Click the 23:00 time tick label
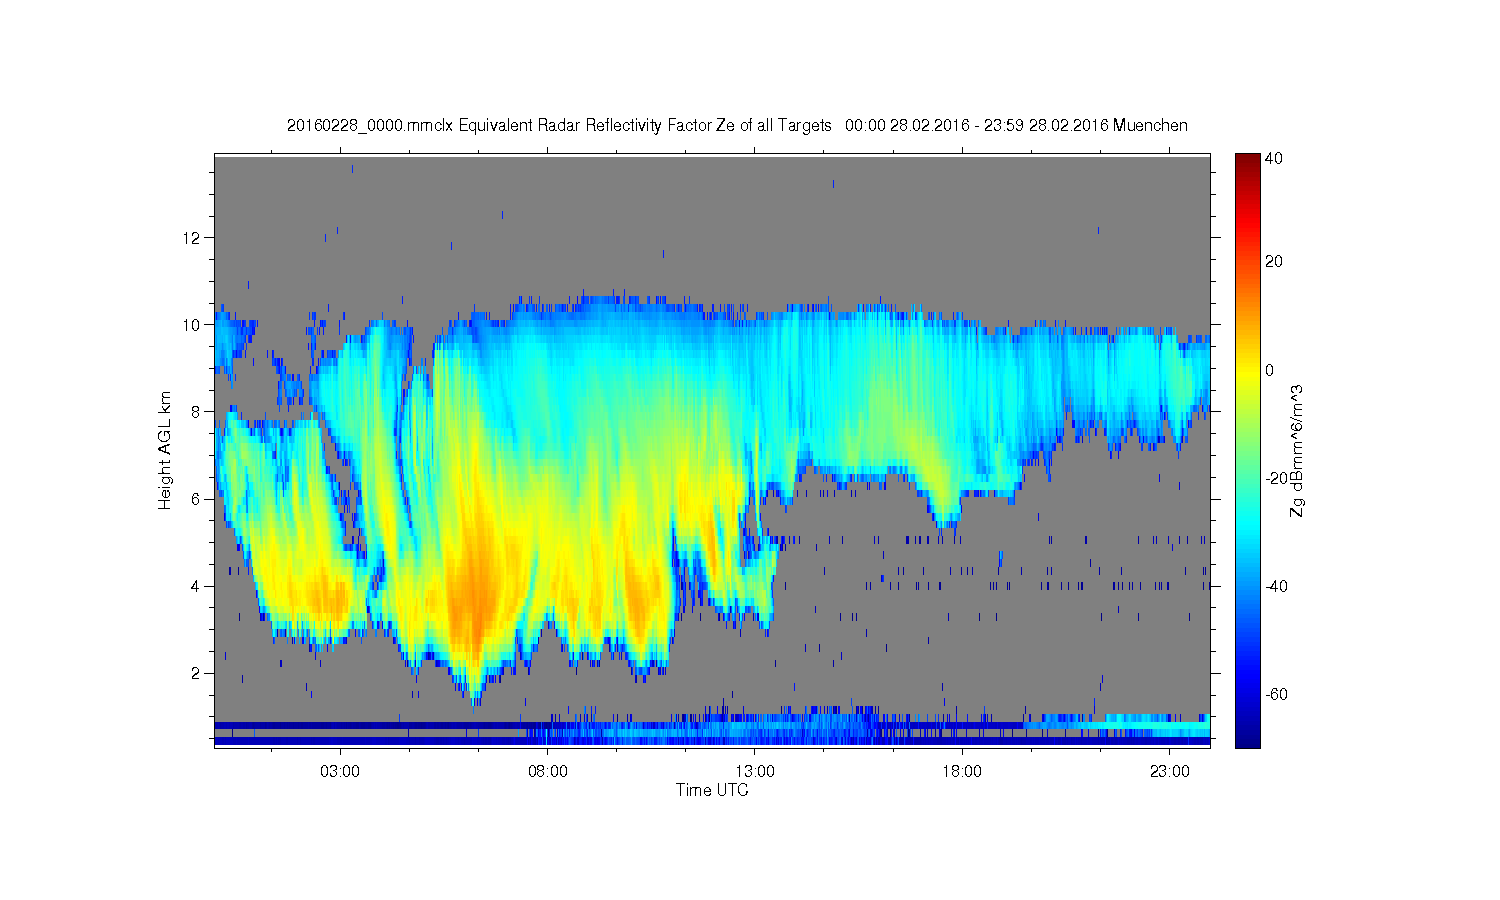1500x900 pixels. [1170, 772]
